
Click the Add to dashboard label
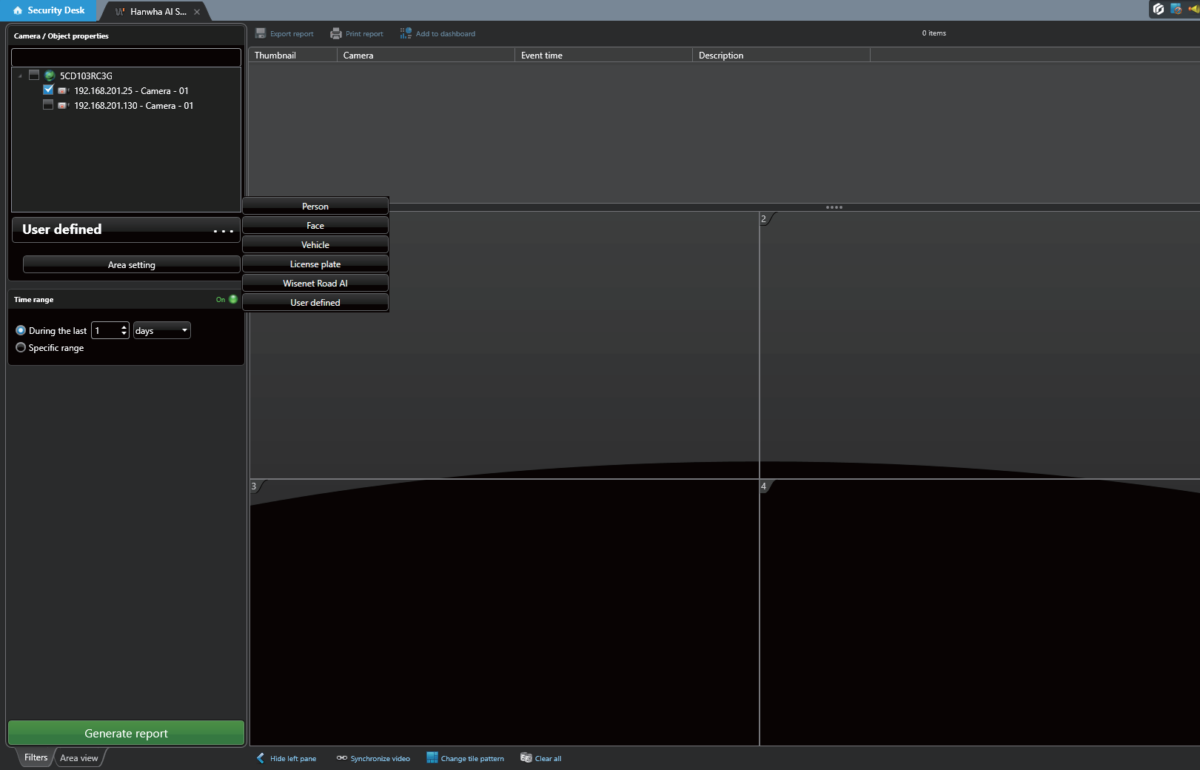[x=445, y=34]
